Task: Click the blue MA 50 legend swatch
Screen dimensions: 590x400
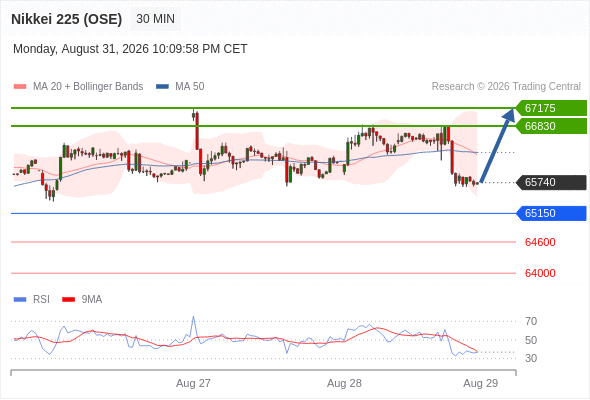Action: pyautogui.click(x=163, y=87)
